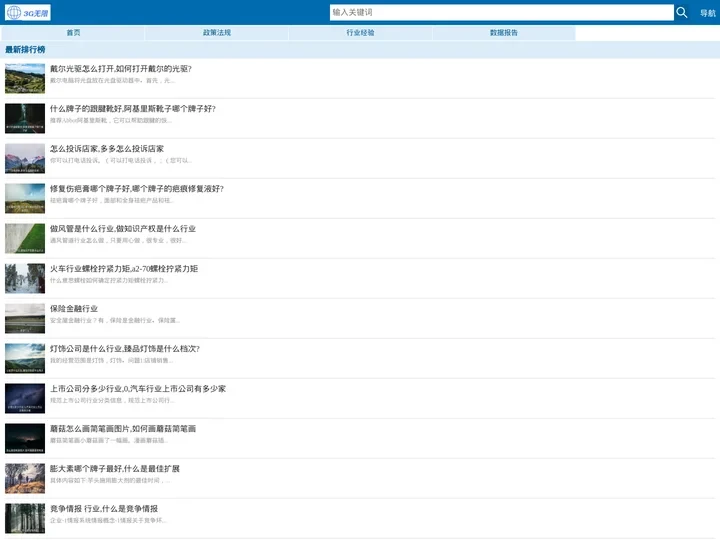Click thumbnail beside 保险金融行业
Screen dimensions: 720x540
(x=25, y=318)
